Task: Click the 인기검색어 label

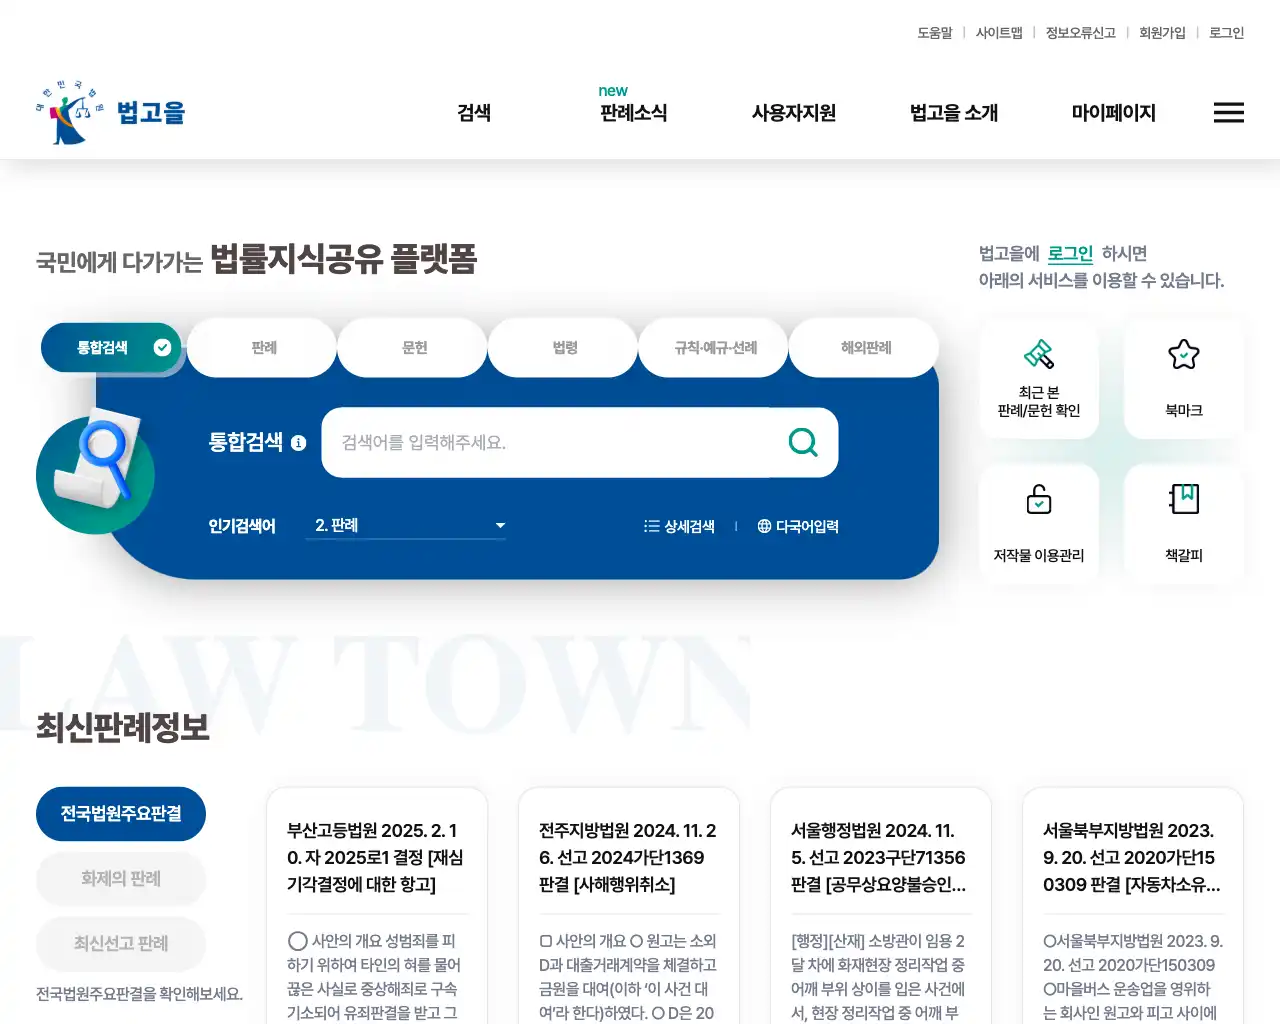Action: coord(242,526)
